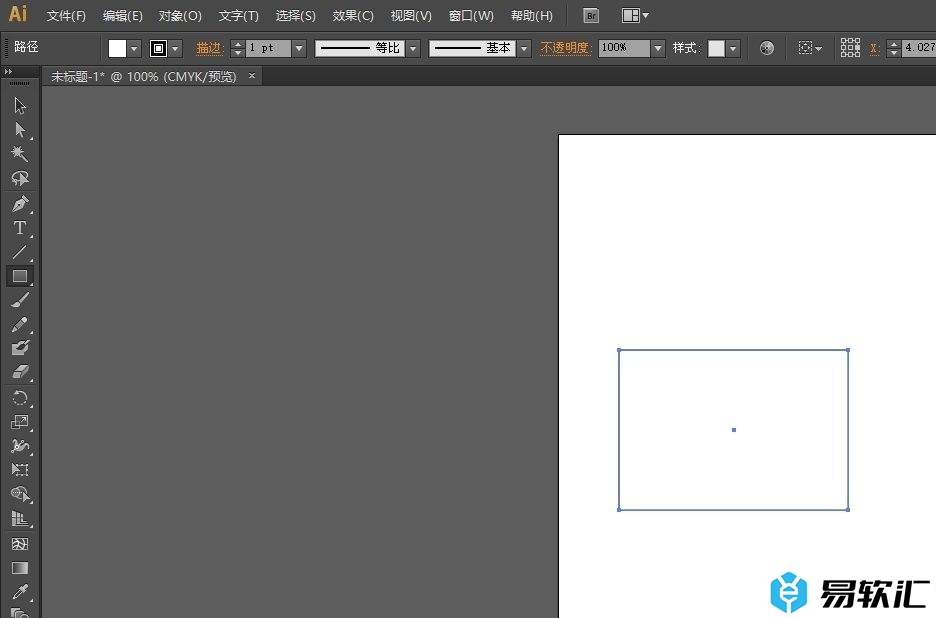This screenshot has width=936, height=618.
Task: Click the opacity 100% input field
Action: tap(624, 48)
